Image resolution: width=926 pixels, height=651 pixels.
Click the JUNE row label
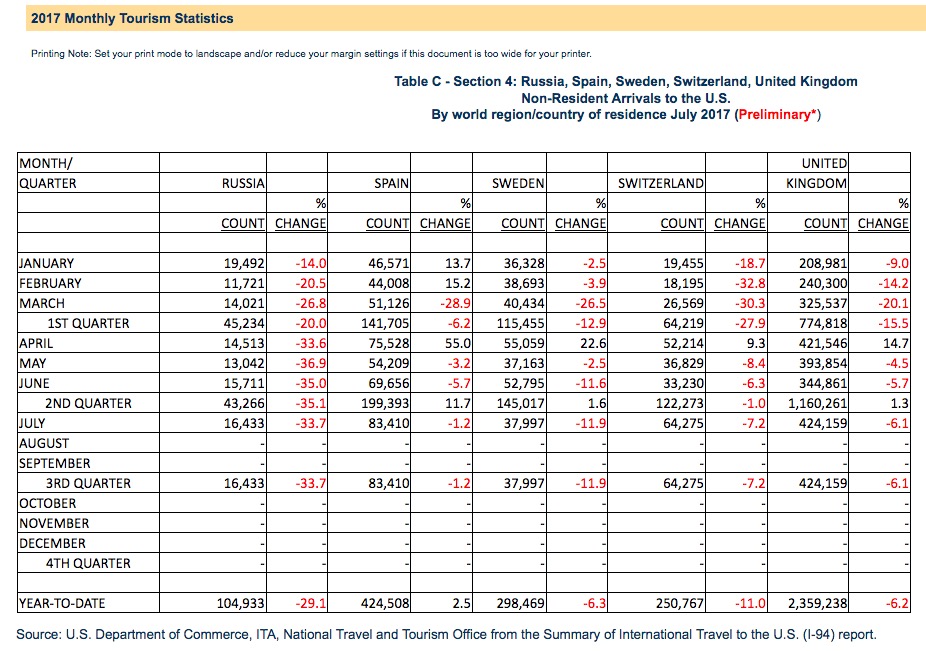coord(34,383)
